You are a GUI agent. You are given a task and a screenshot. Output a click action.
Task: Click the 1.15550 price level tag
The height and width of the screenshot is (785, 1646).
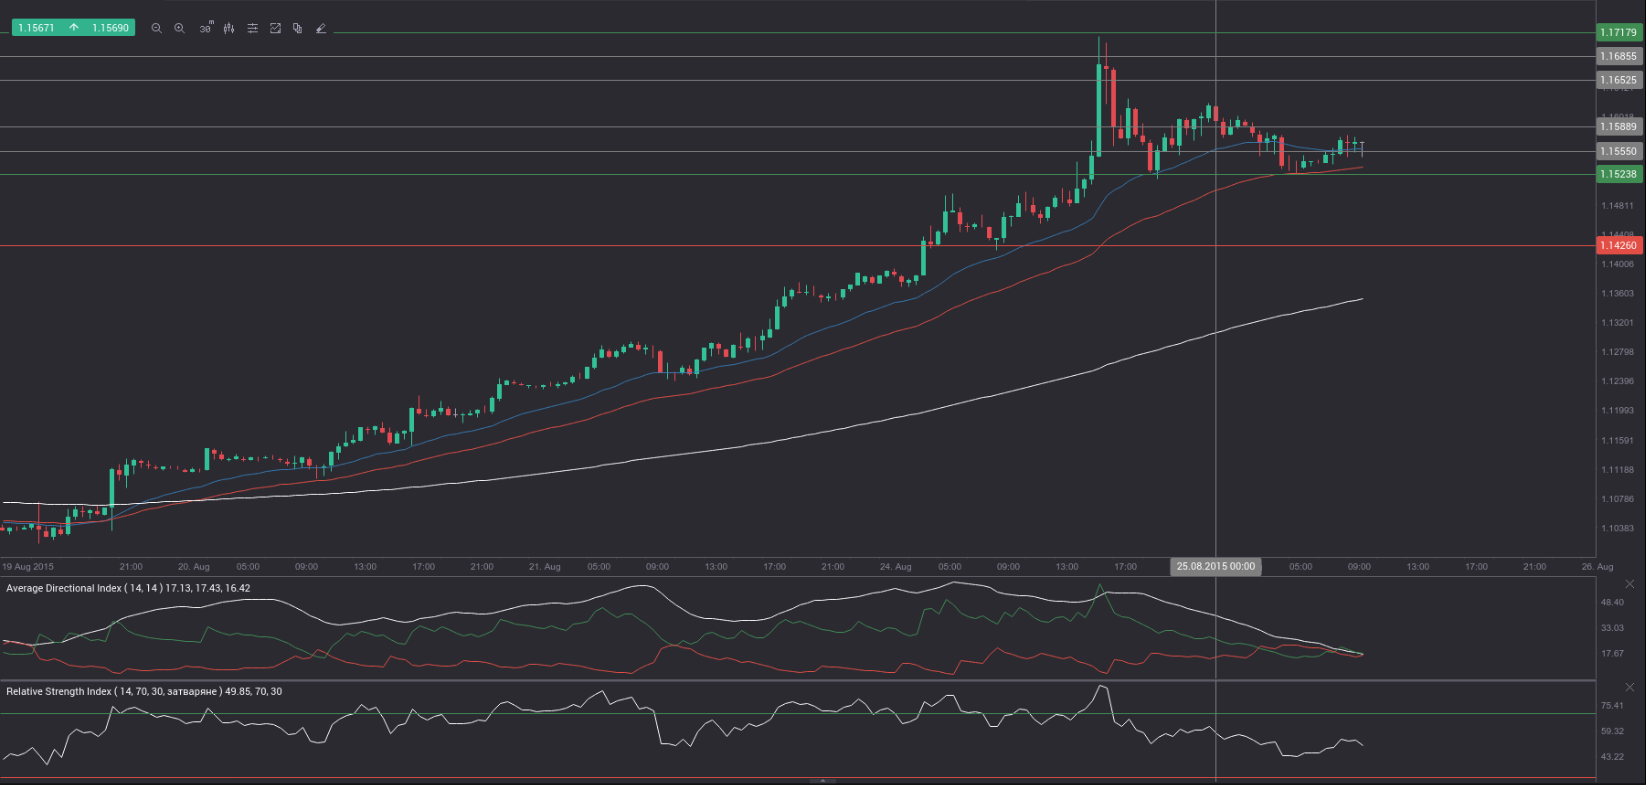tap(1618, 151)
